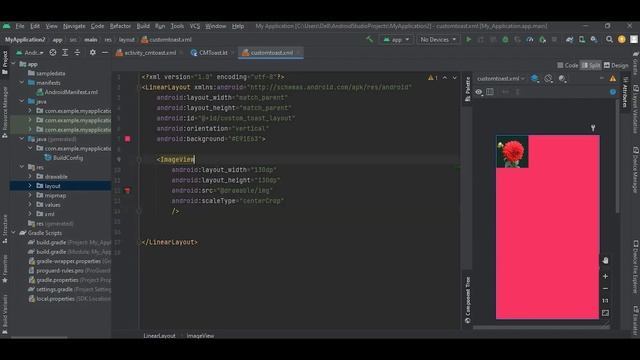Open the Android project view dropdown
This screenshot has height=360, width=640.
[x=30, y=53]
